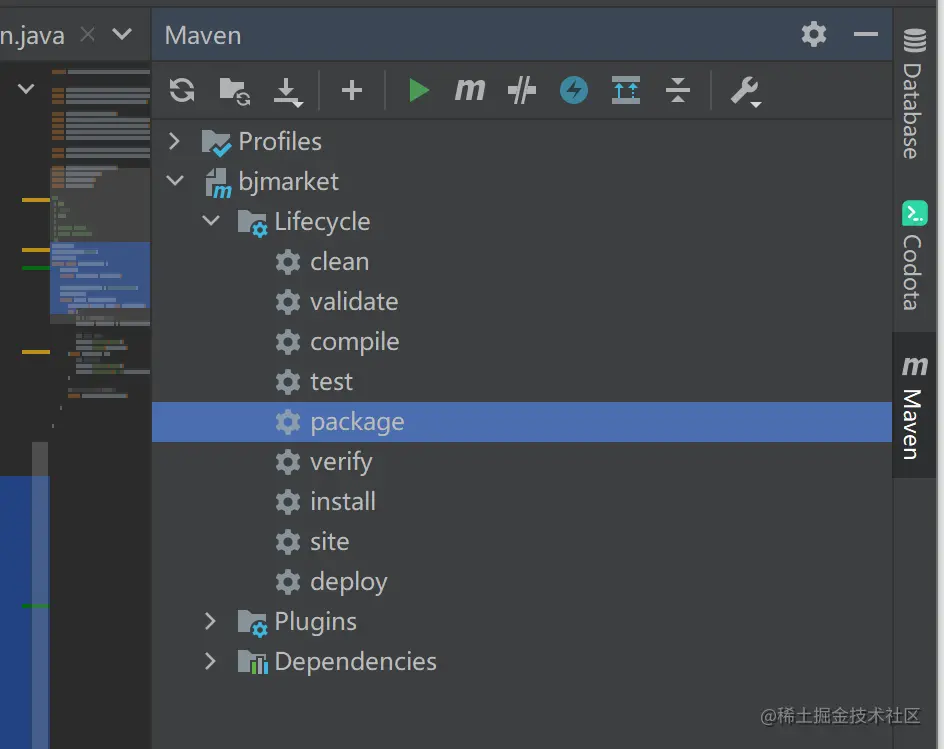Collapse code block chevron in editor gutter

[x=26, y=89]
